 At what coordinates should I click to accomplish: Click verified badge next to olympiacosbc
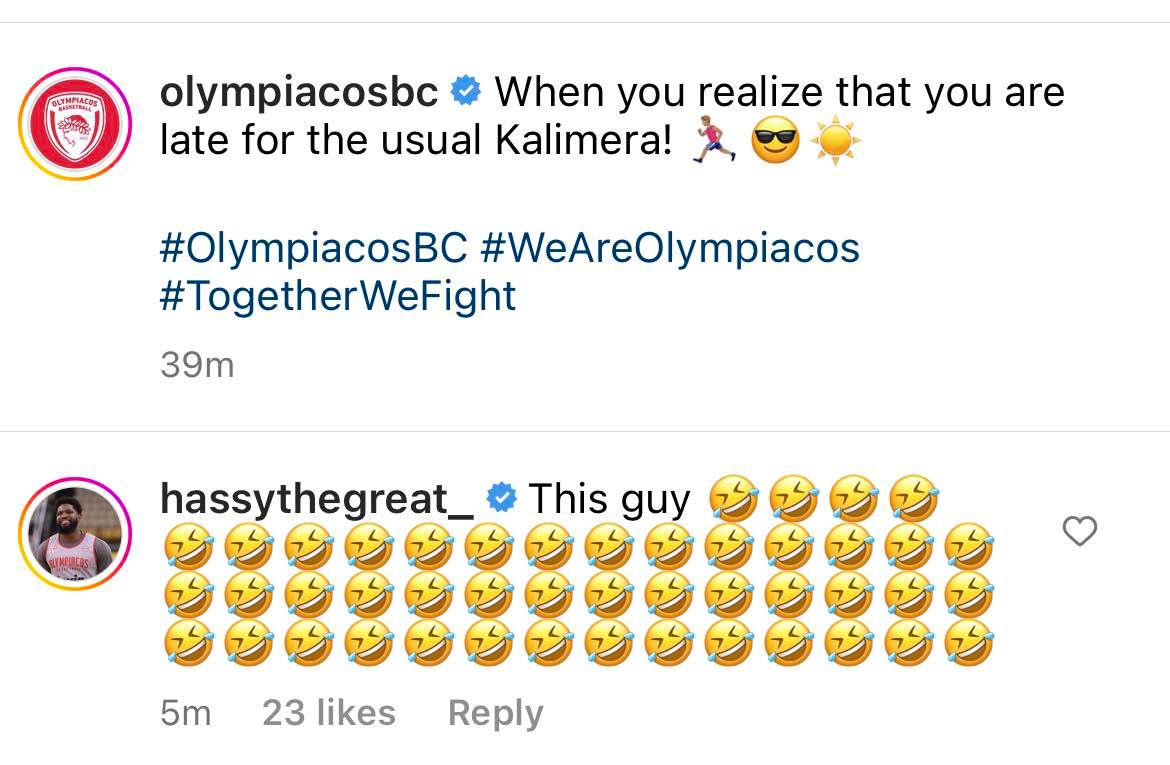(x=466, y=93)
